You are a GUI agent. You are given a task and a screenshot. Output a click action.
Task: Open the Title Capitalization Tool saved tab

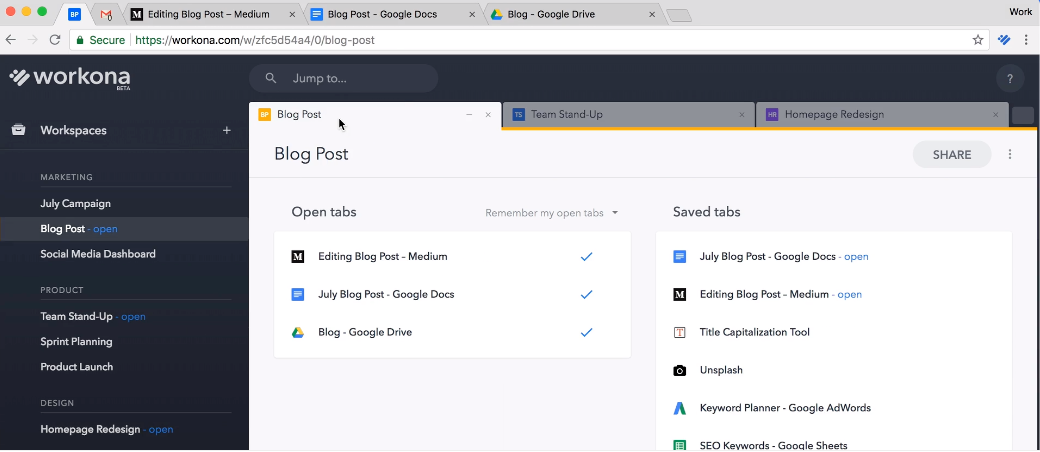coord(754,332)
